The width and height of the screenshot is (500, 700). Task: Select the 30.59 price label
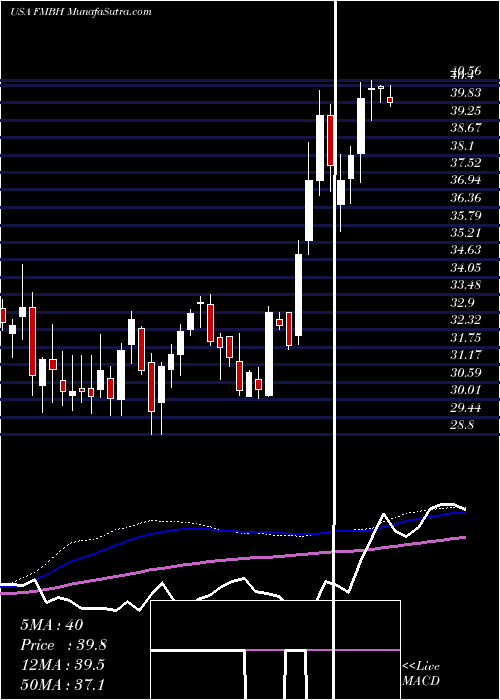466,372
